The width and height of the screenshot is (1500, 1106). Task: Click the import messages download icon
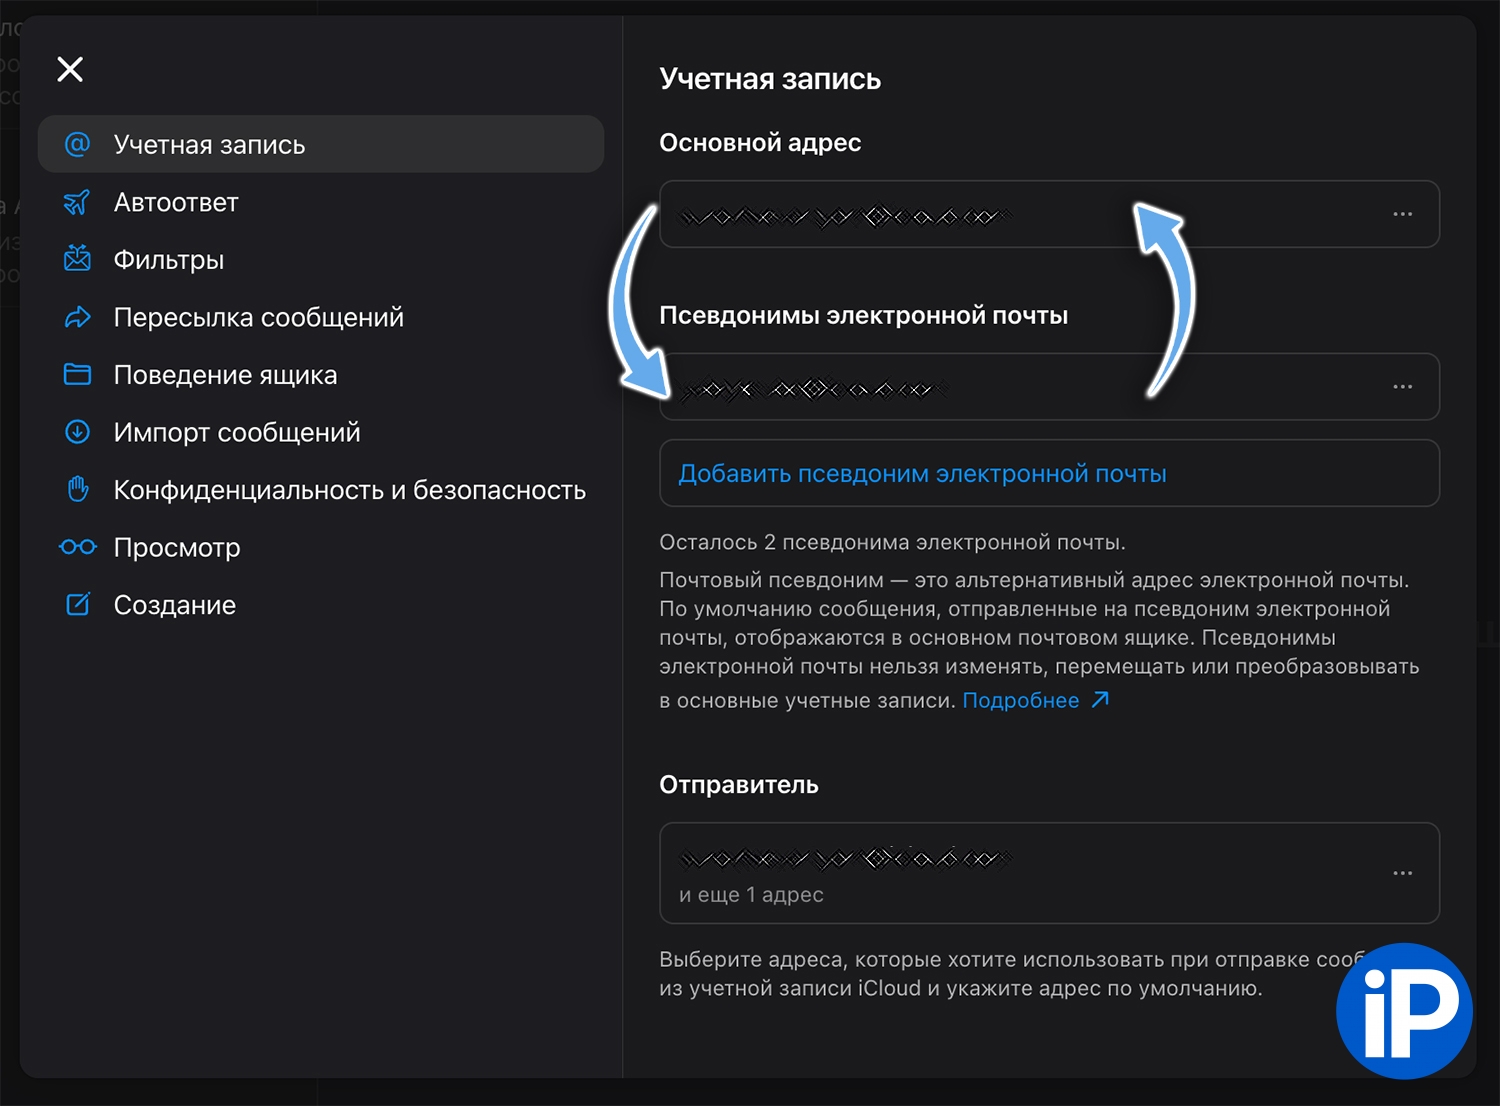[77, 432]
